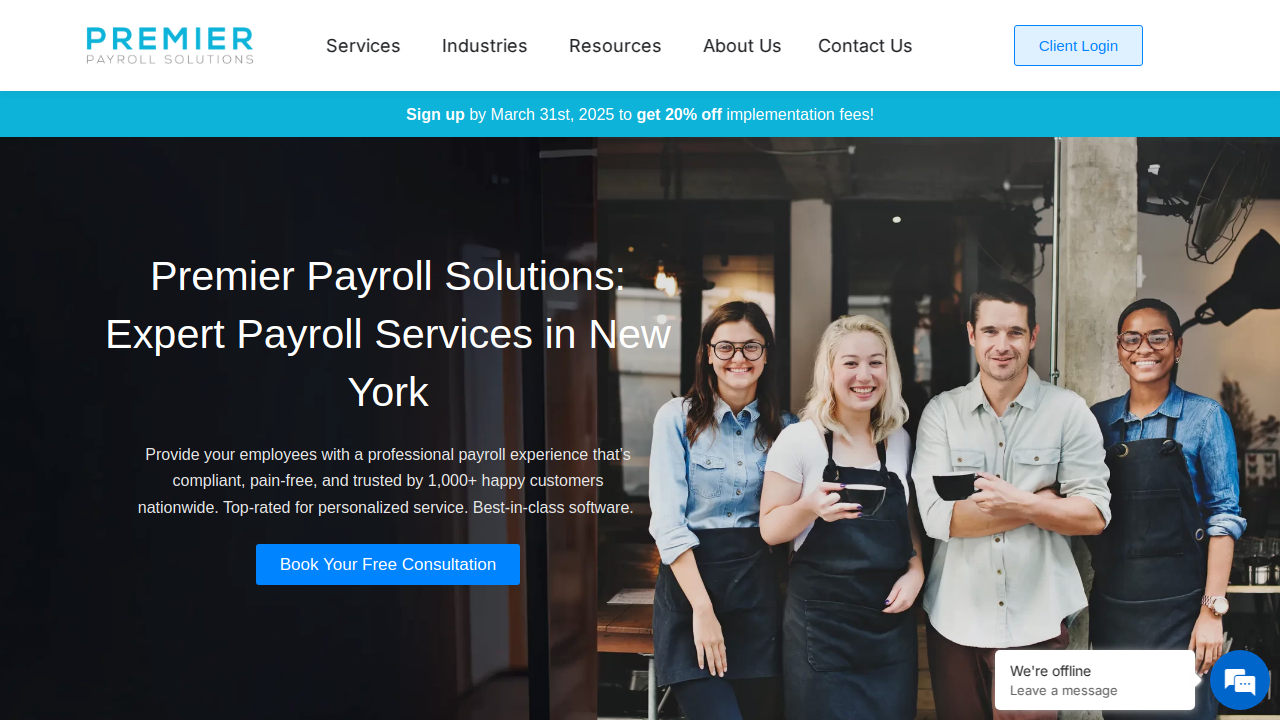Click the Client Login button

(x=1078, y=46)
